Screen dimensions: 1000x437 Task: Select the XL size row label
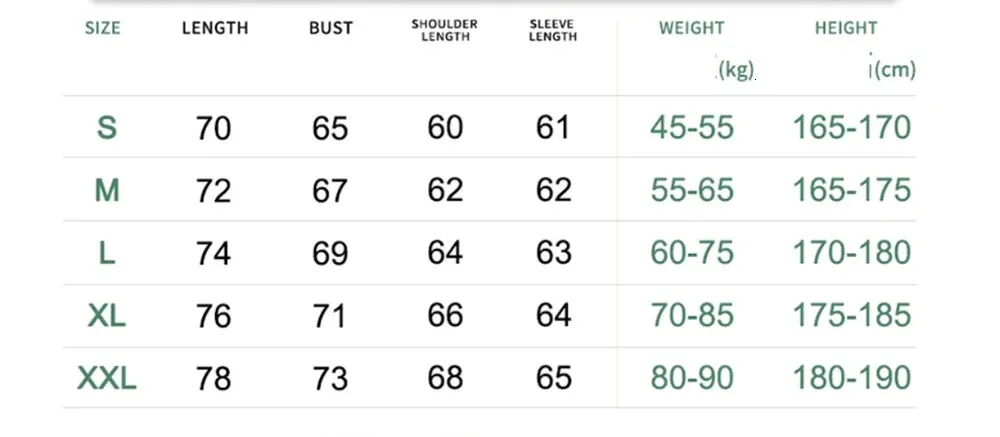(x=107, y=316)
